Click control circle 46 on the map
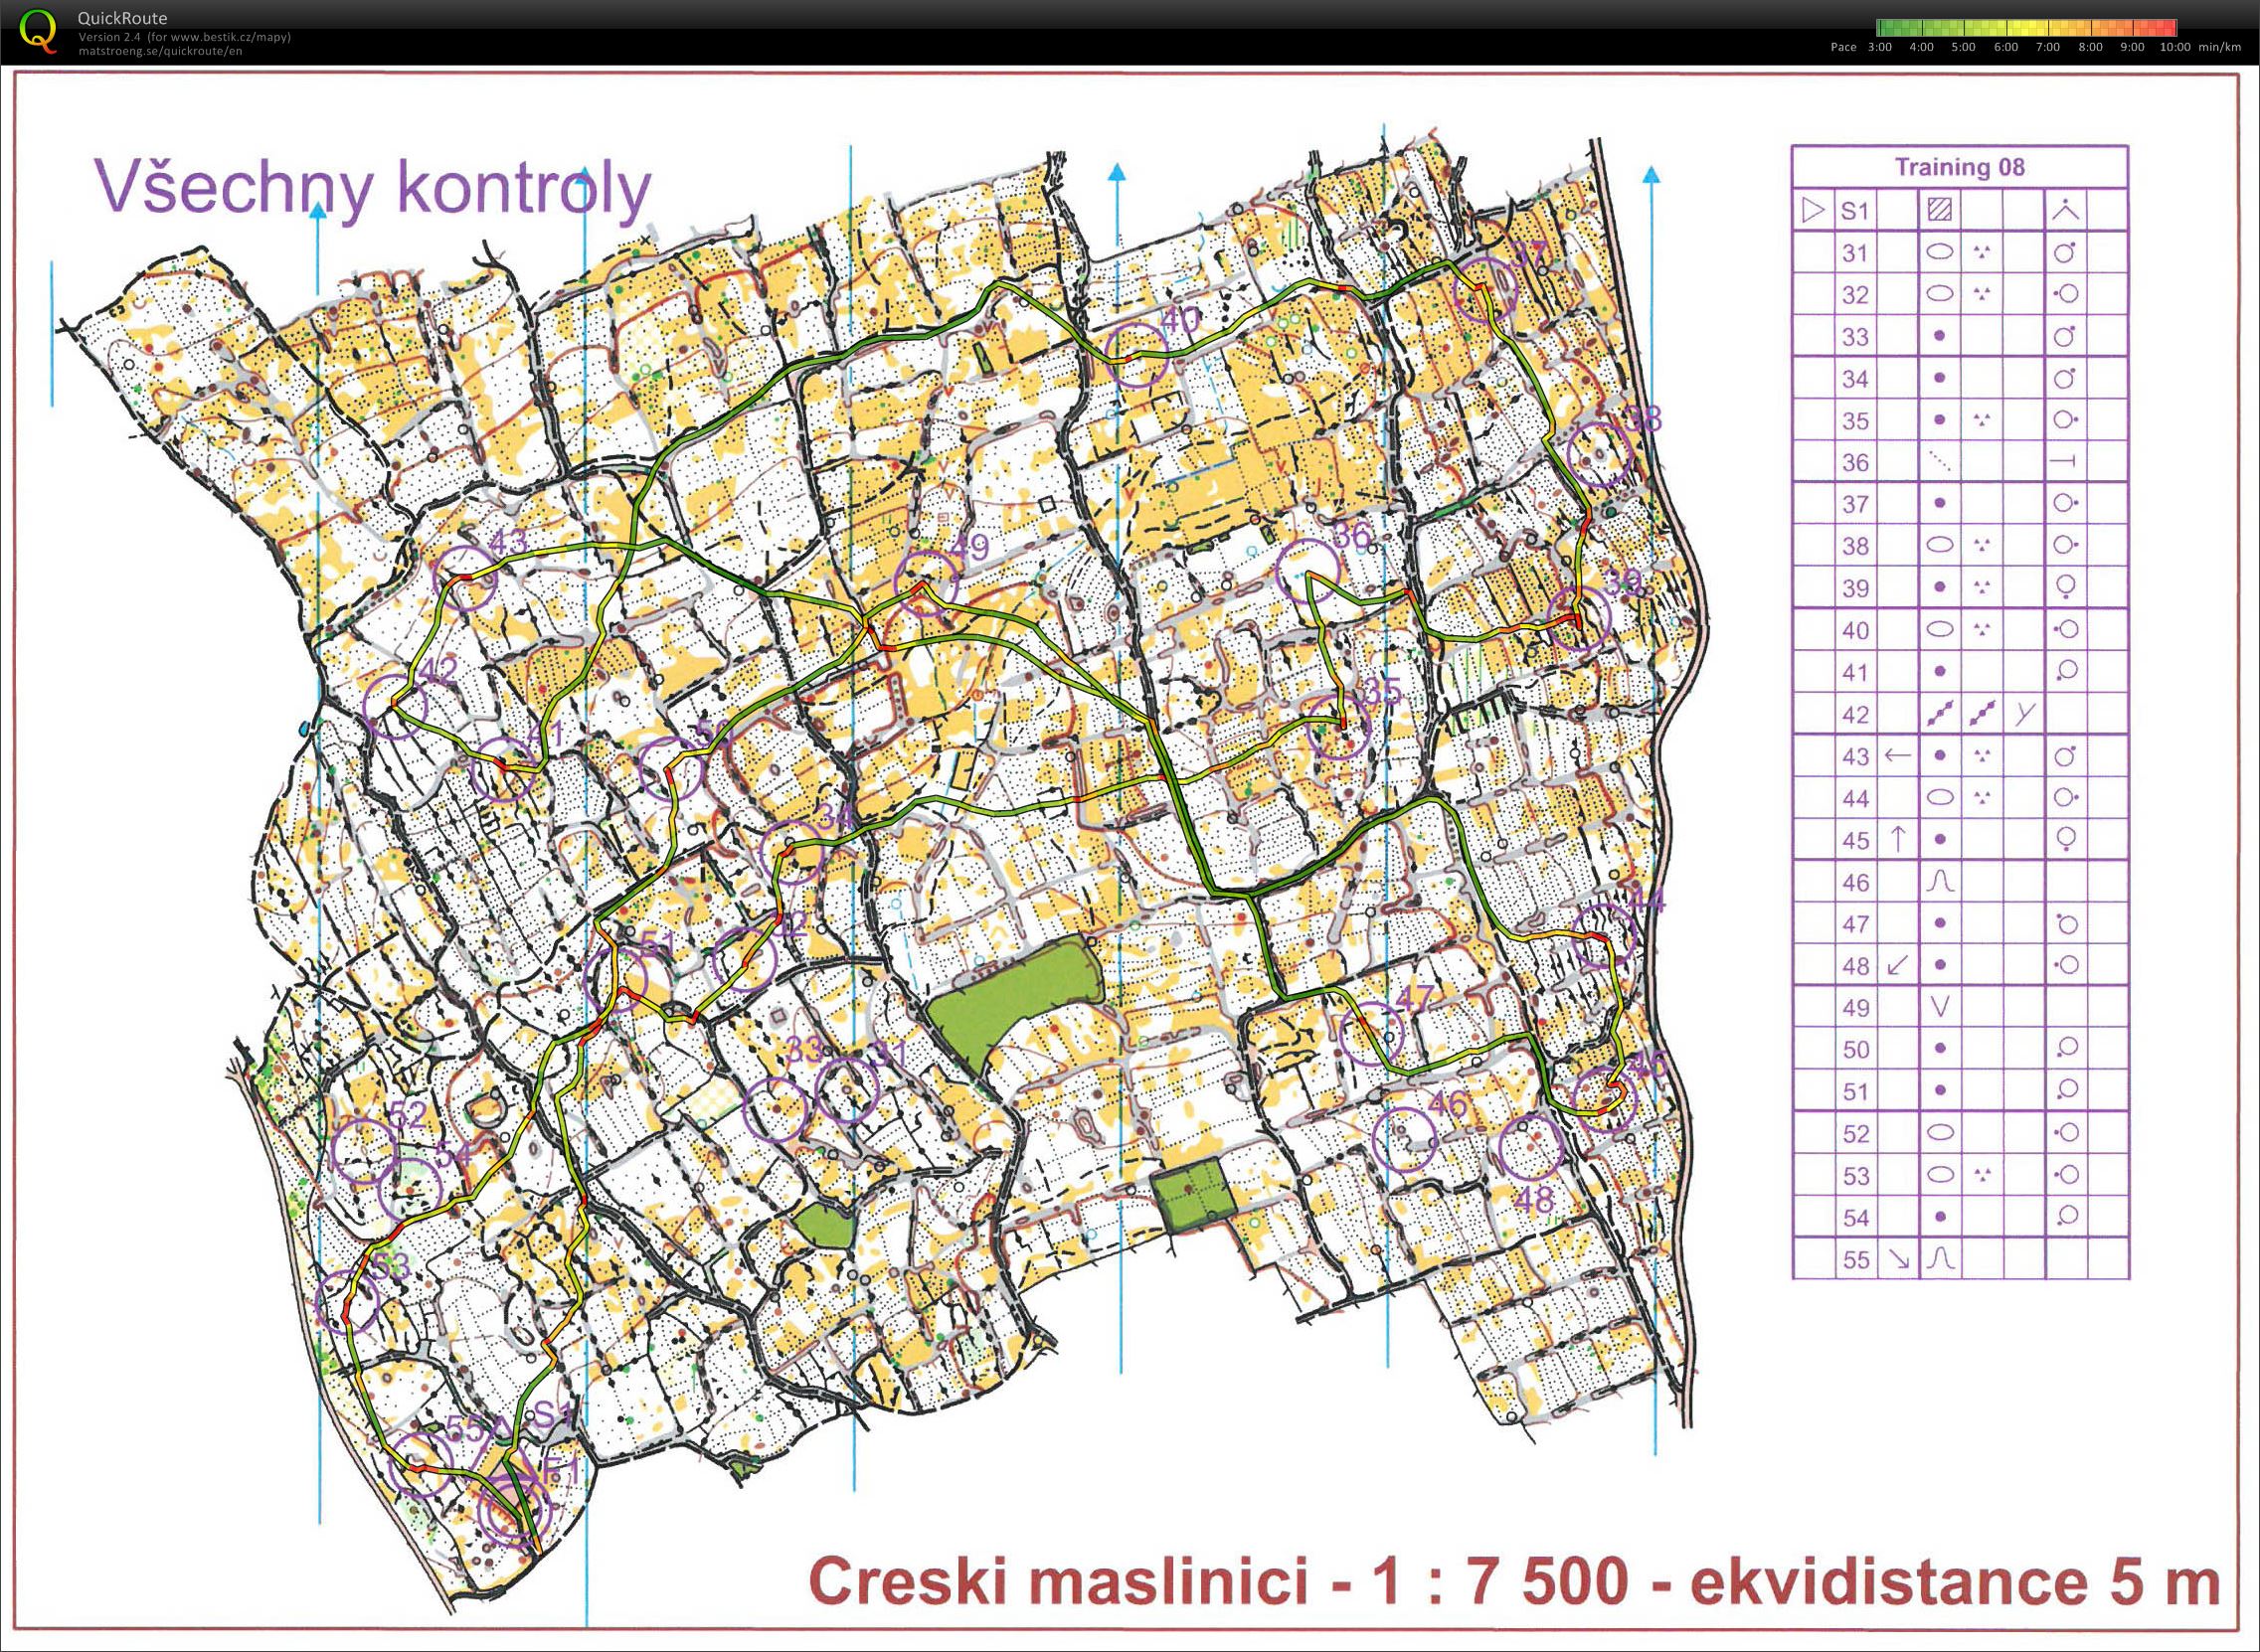The image size is (2260, 1652). click(1405, 1138)
